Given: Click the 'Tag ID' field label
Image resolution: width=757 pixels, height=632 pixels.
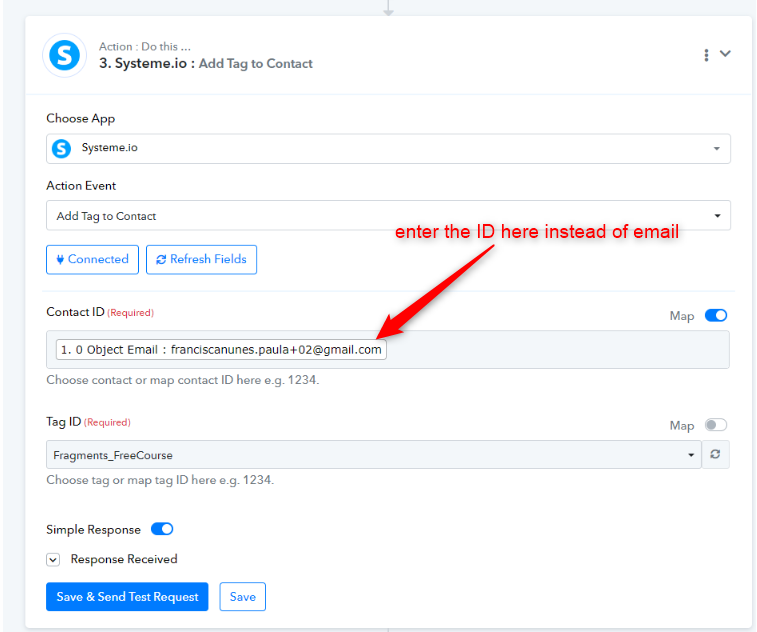Looking at the screenshot, I should [64, 421].
